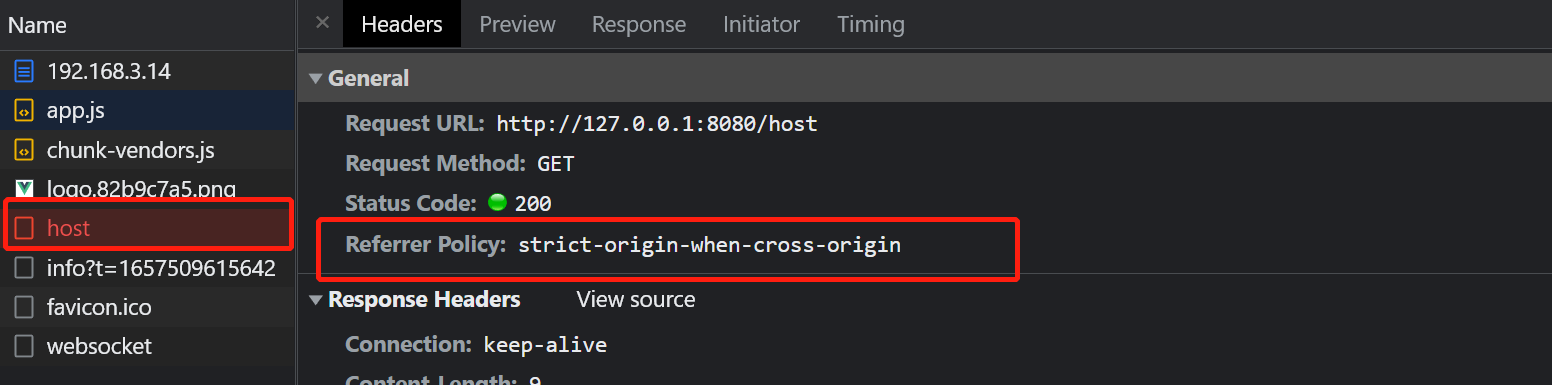Click the file icon beside info?t=1657509615642
Screen dimensions: 1552x385
[x=25, y=268]
